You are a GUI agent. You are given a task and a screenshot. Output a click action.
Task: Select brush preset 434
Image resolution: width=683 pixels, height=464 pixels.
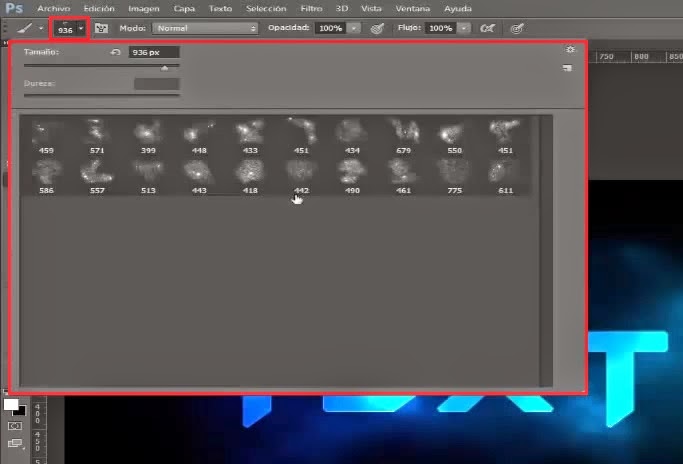click(x=352, y=136)
